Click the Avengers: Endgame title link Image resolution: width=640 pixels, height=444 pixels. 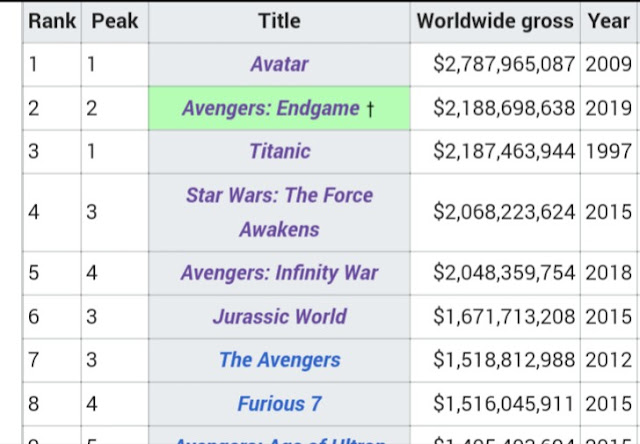click(272, 108)
